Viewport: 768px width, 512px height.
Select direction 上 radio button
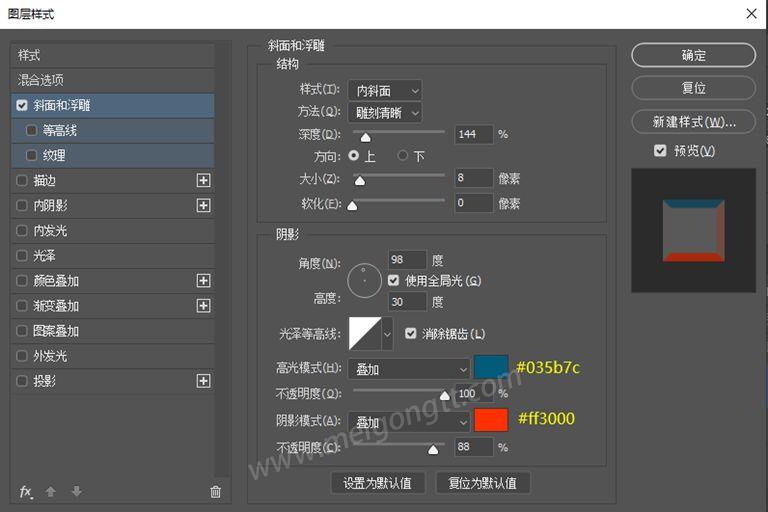tap(354, 156)
